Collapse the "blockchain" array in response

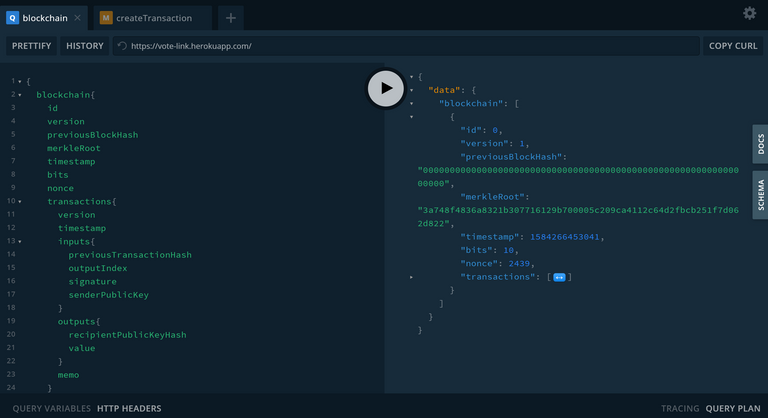click(x=411, y=103)
